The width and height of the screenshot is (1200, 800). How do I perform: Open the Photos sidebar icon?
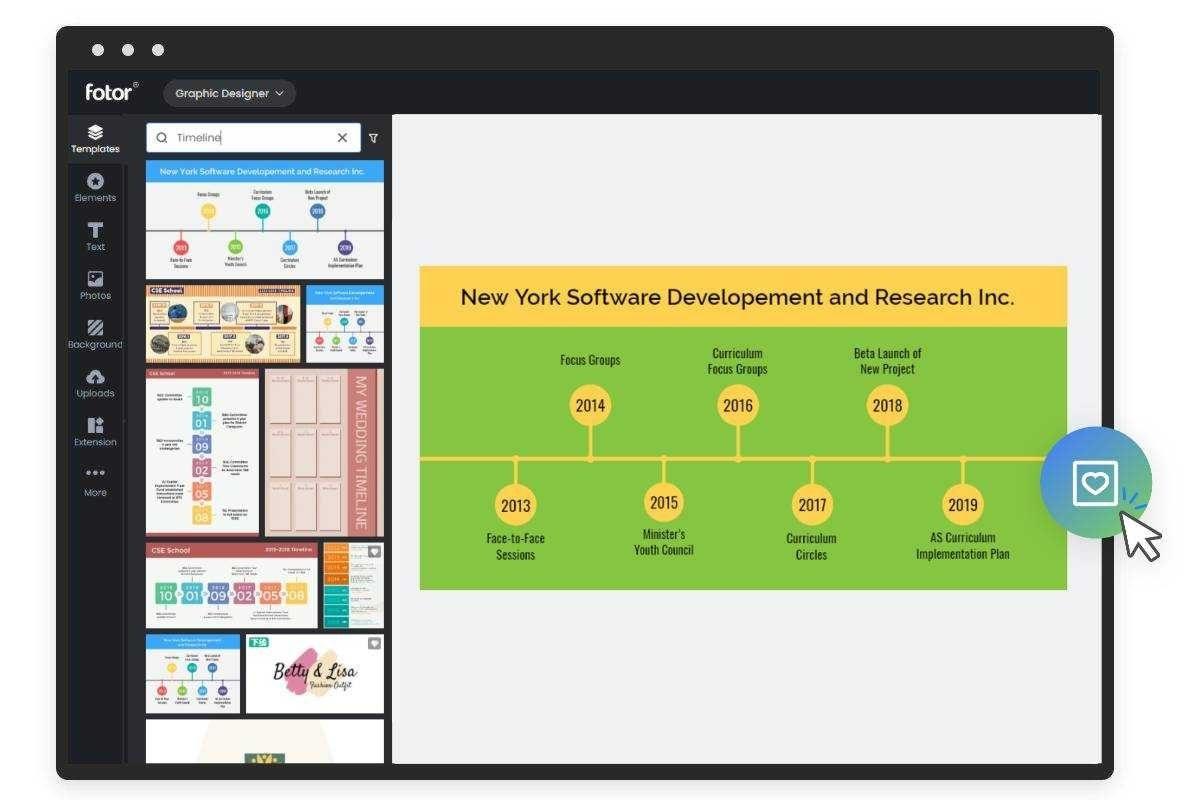(95, 286)
